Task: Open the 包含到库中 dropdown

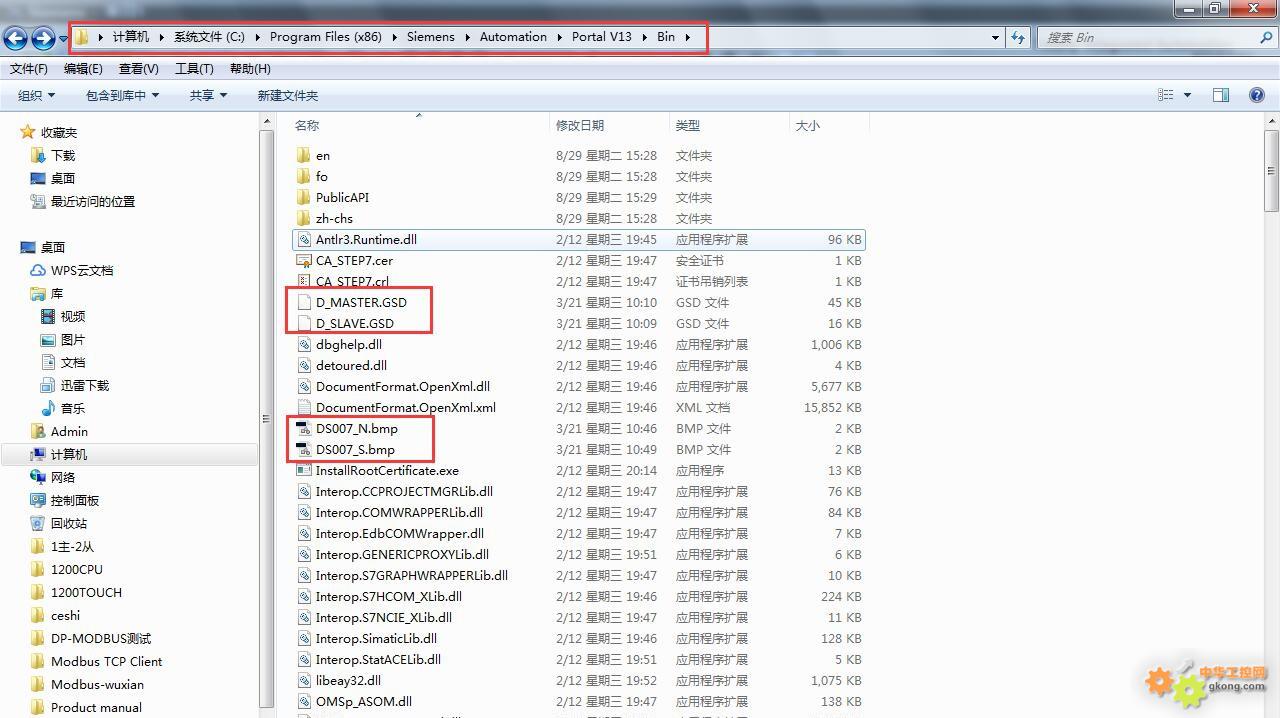Action: point(122,95)
